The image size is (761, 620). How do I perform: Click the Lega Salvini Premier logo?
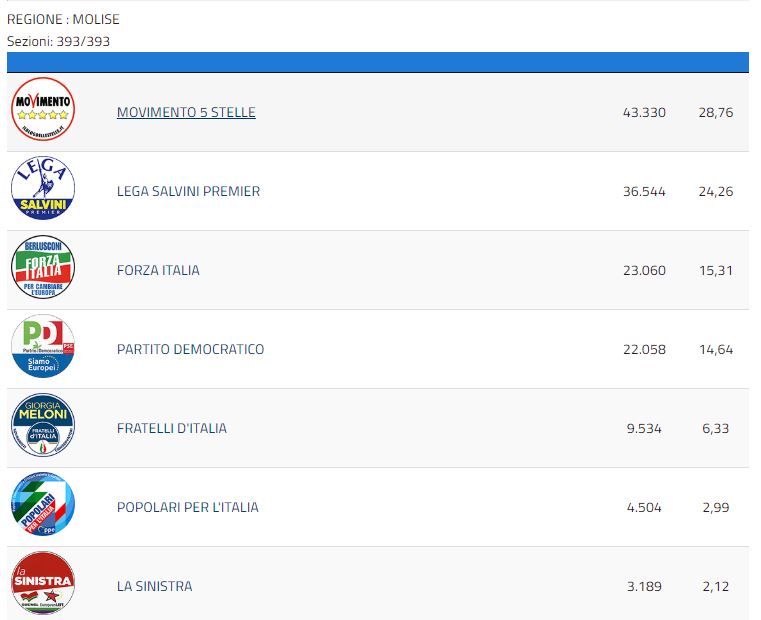click(43, 188)
